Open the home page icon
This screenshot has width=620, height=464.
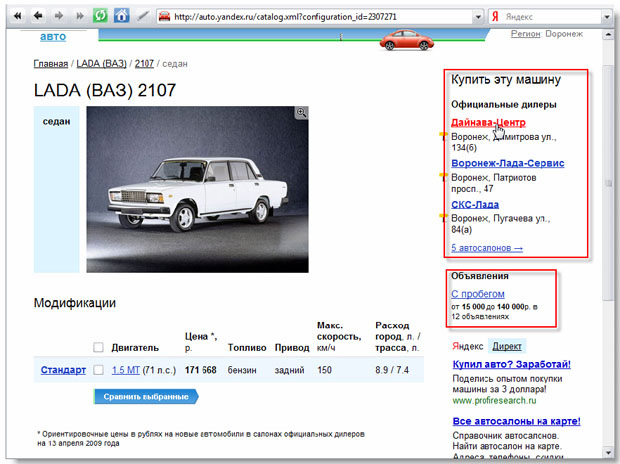(121, 16)
